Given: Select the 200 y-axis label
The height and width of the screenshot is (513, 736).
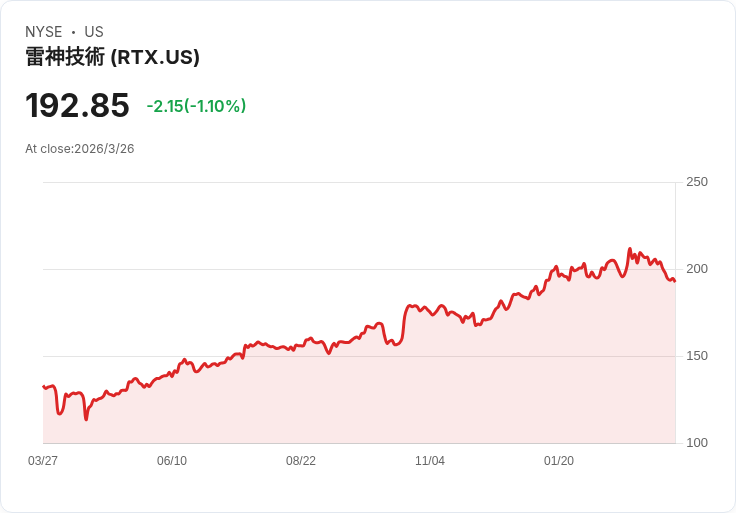Looking at the screenshot, I should coord(697,269).
